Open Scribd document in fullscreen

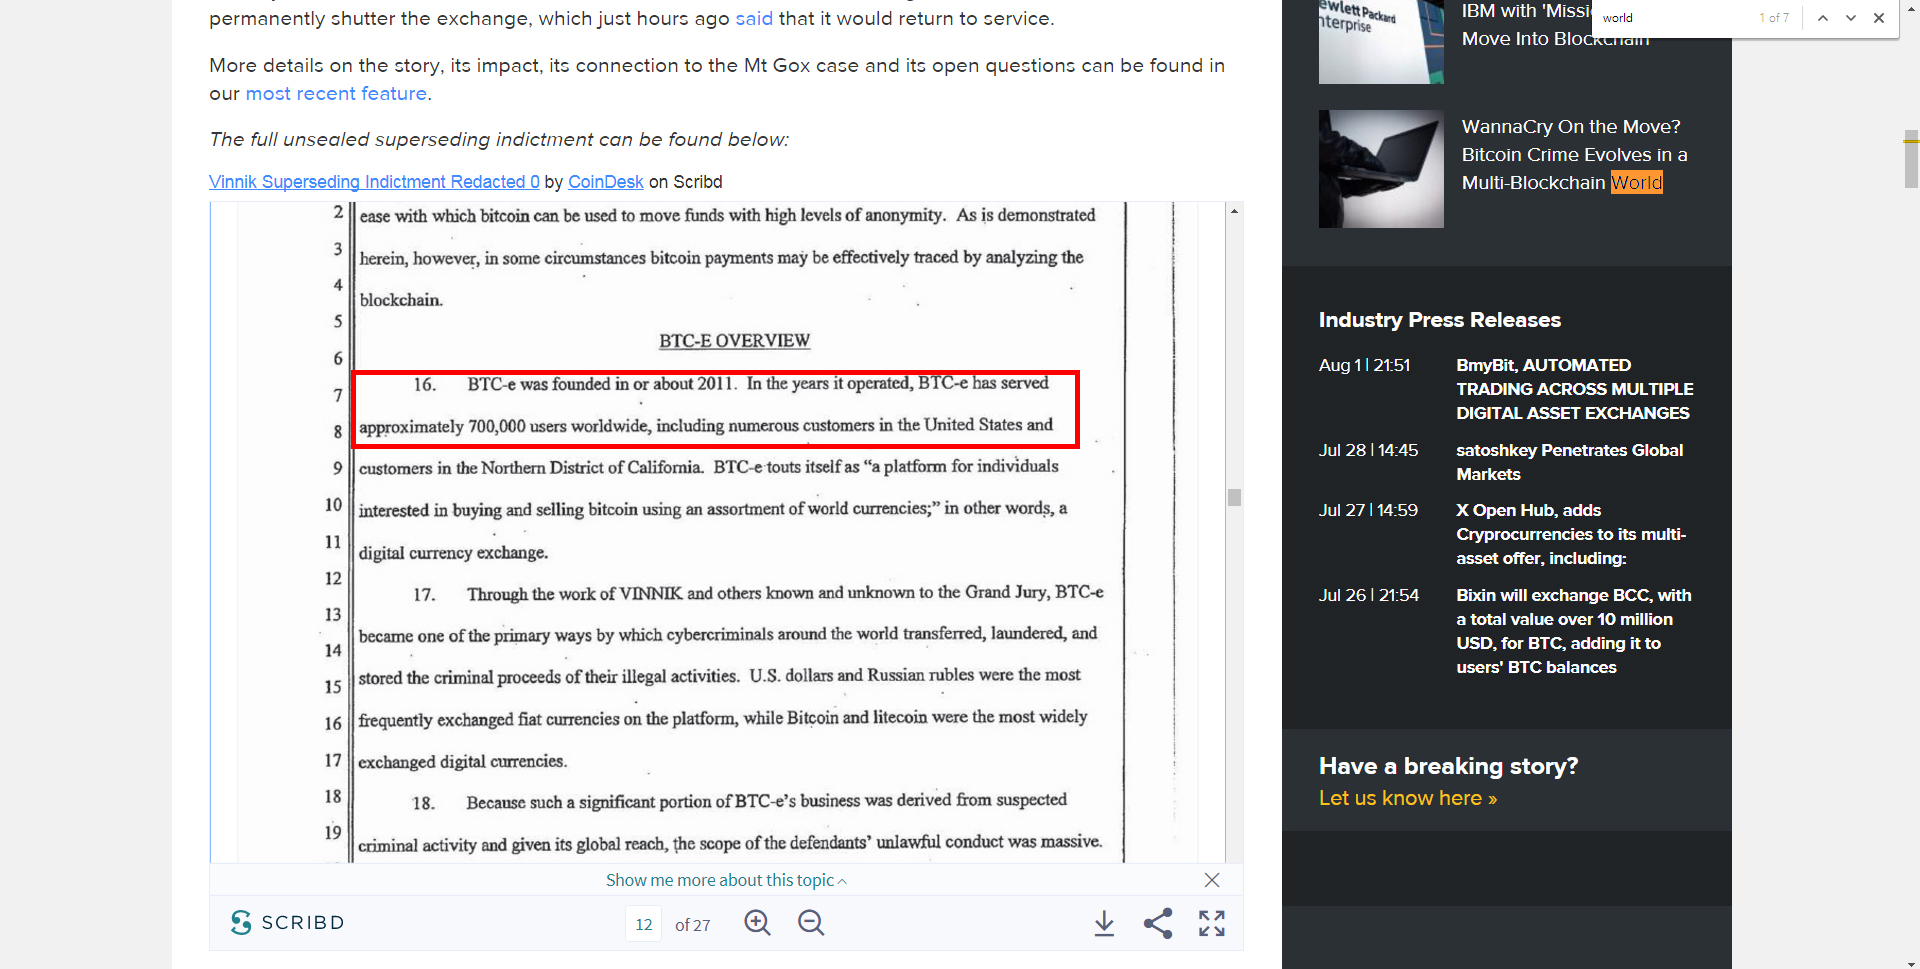1212,923
